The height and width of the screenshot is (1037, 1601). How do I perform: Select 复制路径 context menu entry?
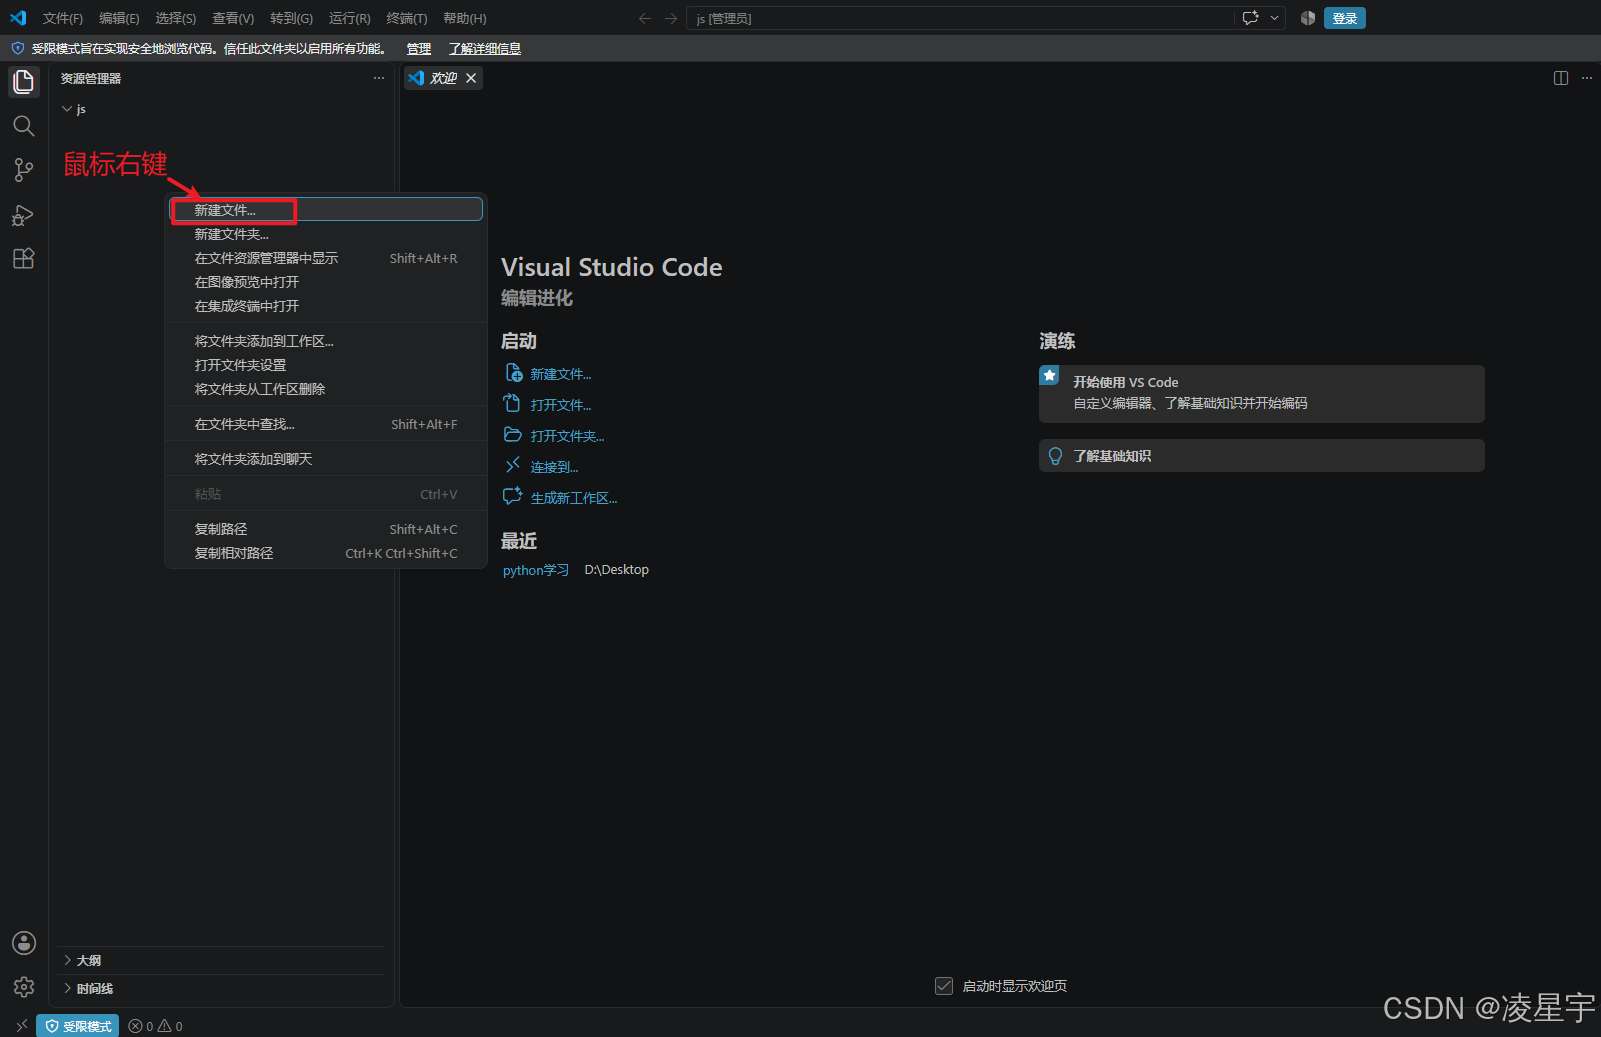point(326,529)
